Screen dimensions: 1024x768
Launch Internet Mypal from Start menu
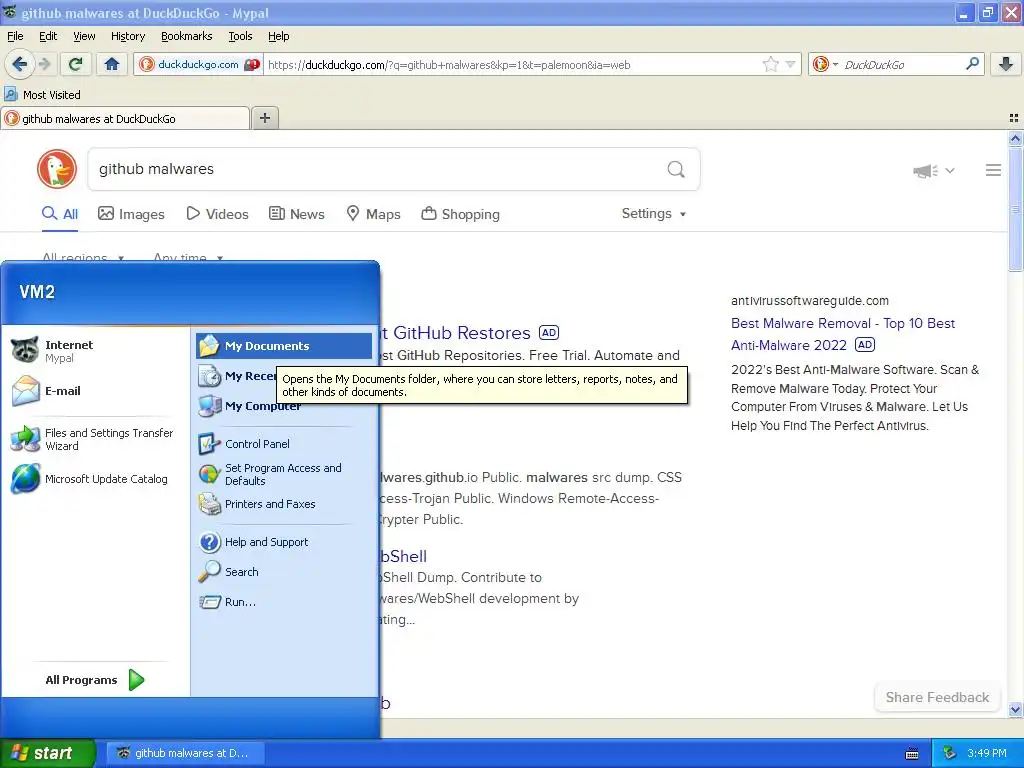pyautogui.click(x=96, y=351)
